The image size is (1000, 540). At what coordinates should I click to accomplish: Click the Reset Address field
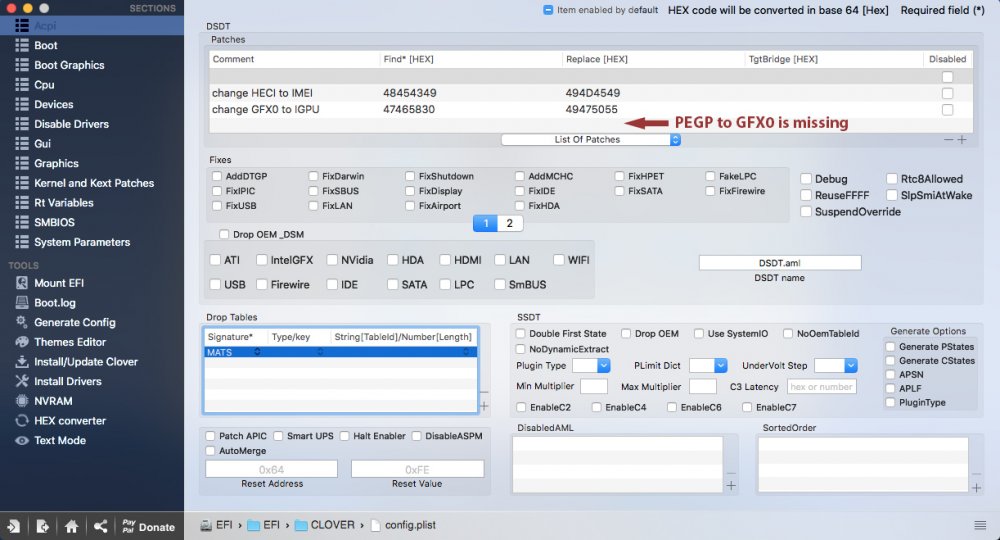click(x=271, y=469)
